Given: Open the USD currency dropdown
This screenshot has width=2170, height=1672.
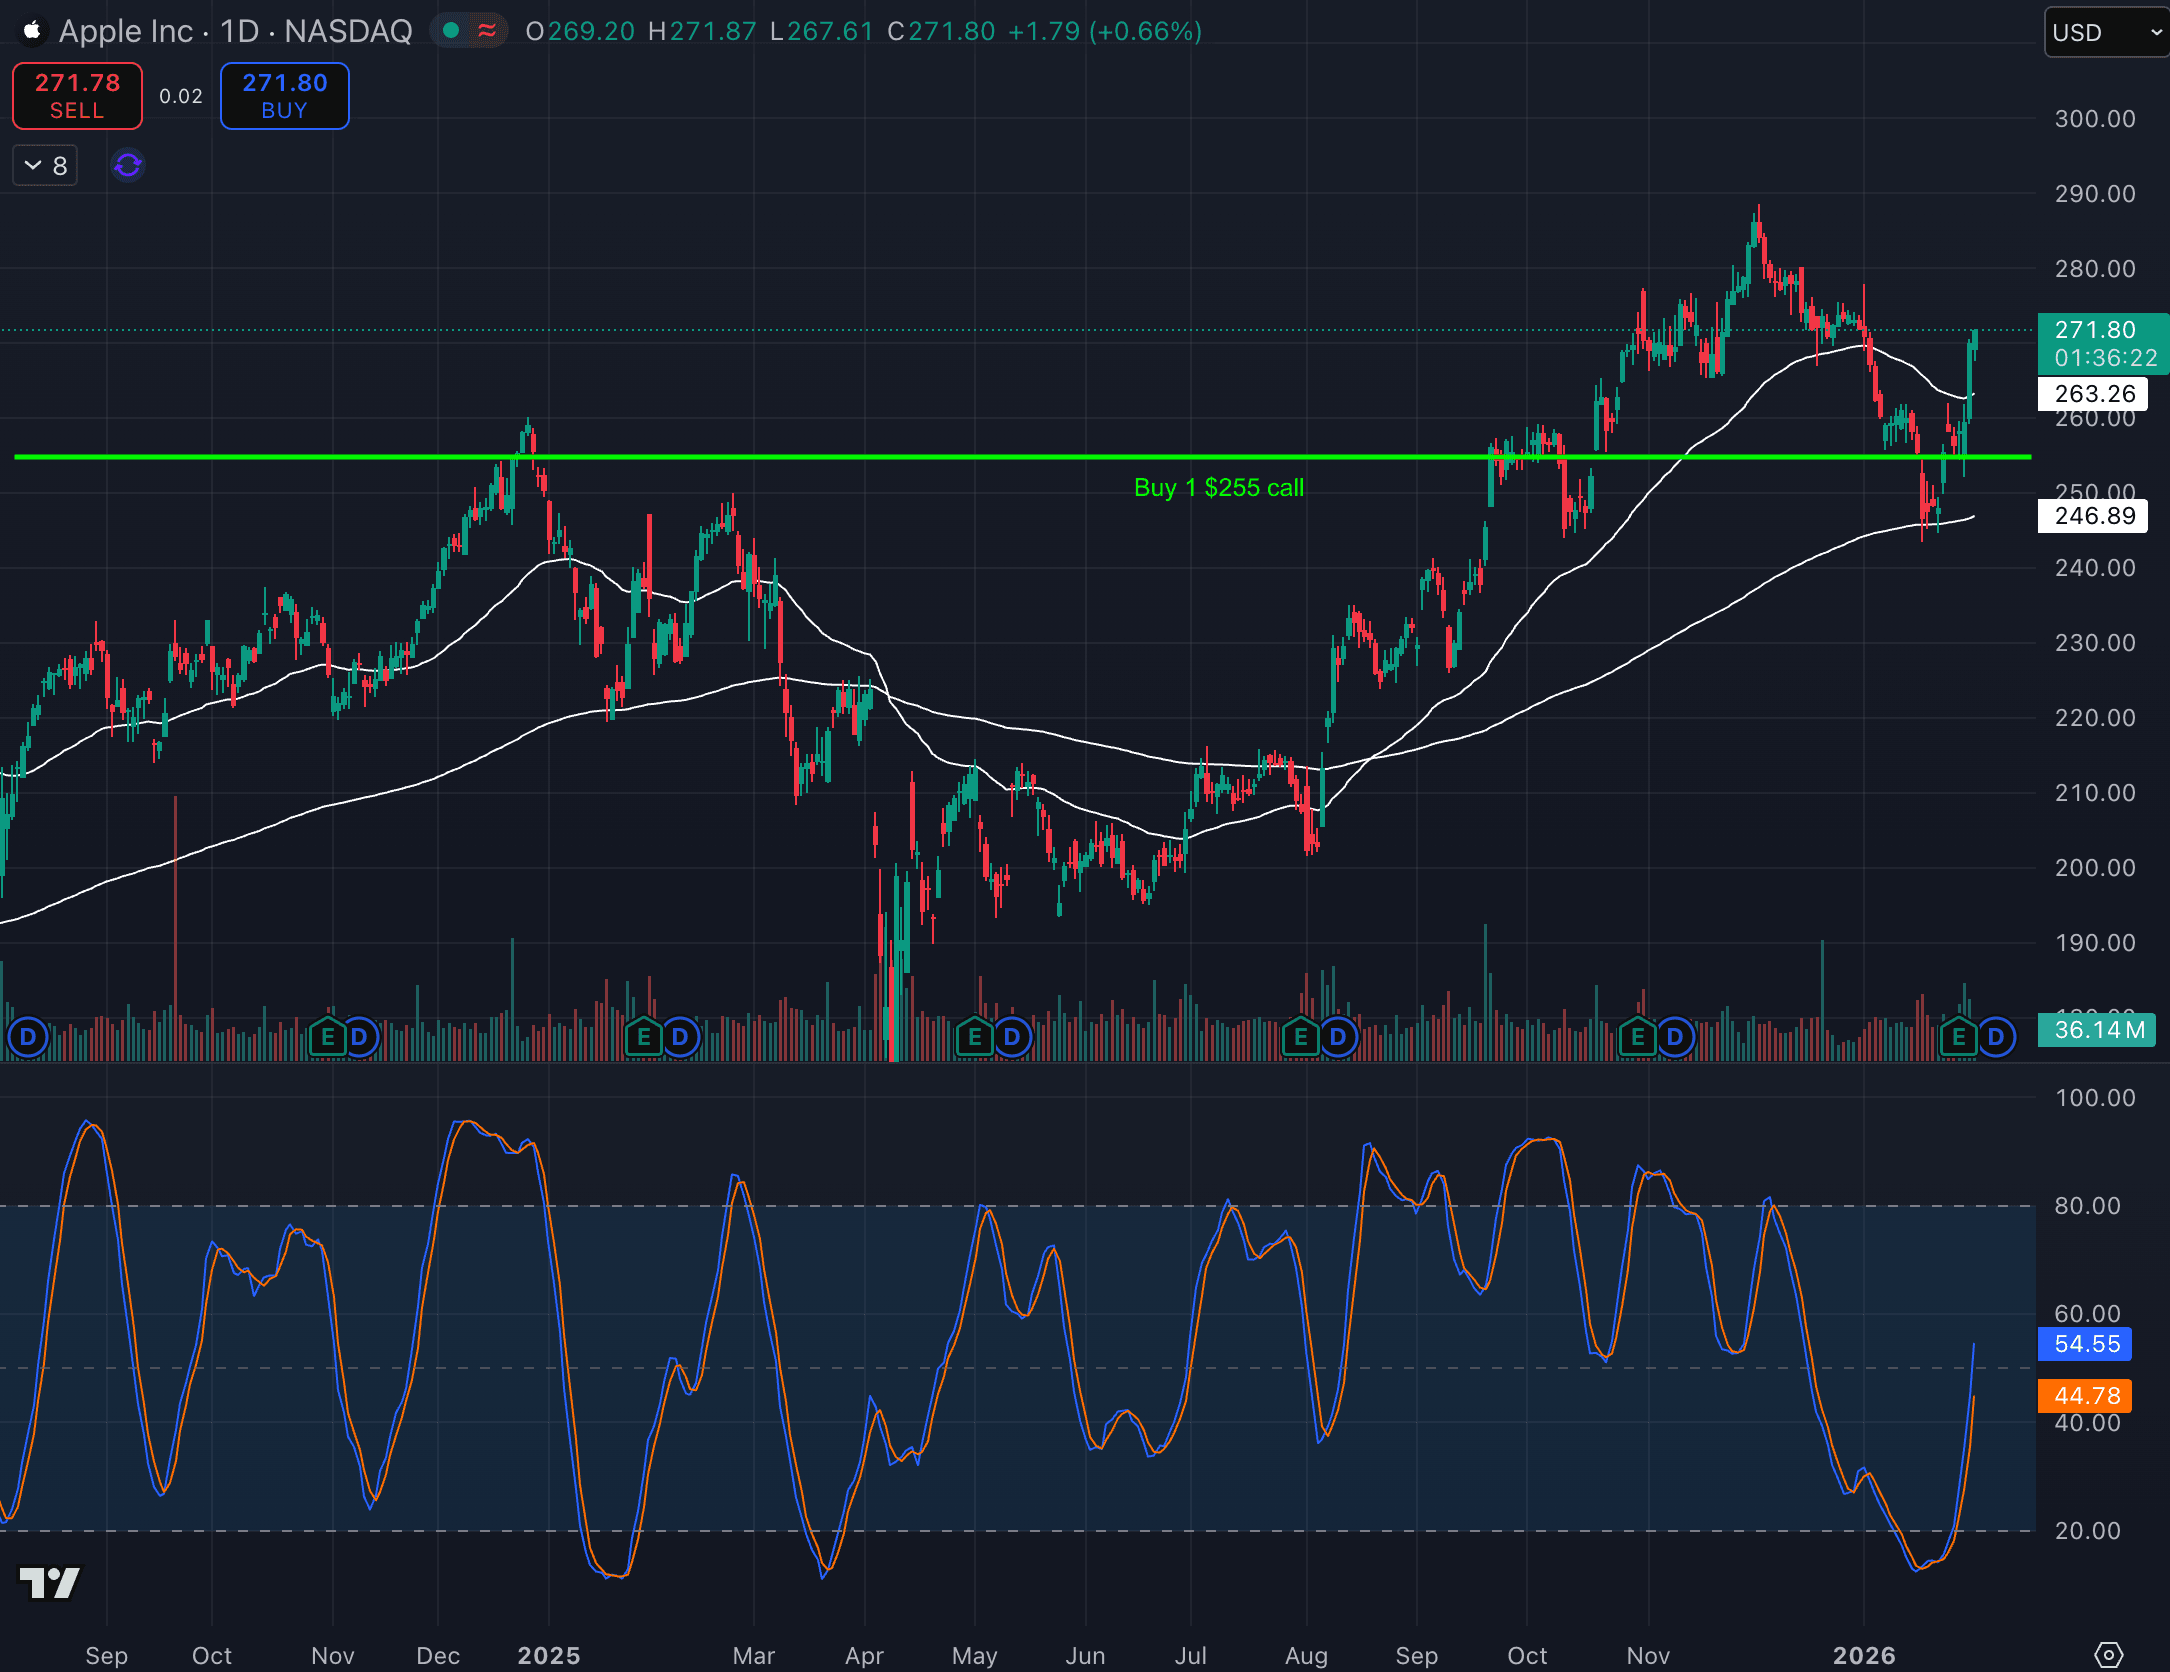Looking at the screenshot, I should pos(2105,32).
